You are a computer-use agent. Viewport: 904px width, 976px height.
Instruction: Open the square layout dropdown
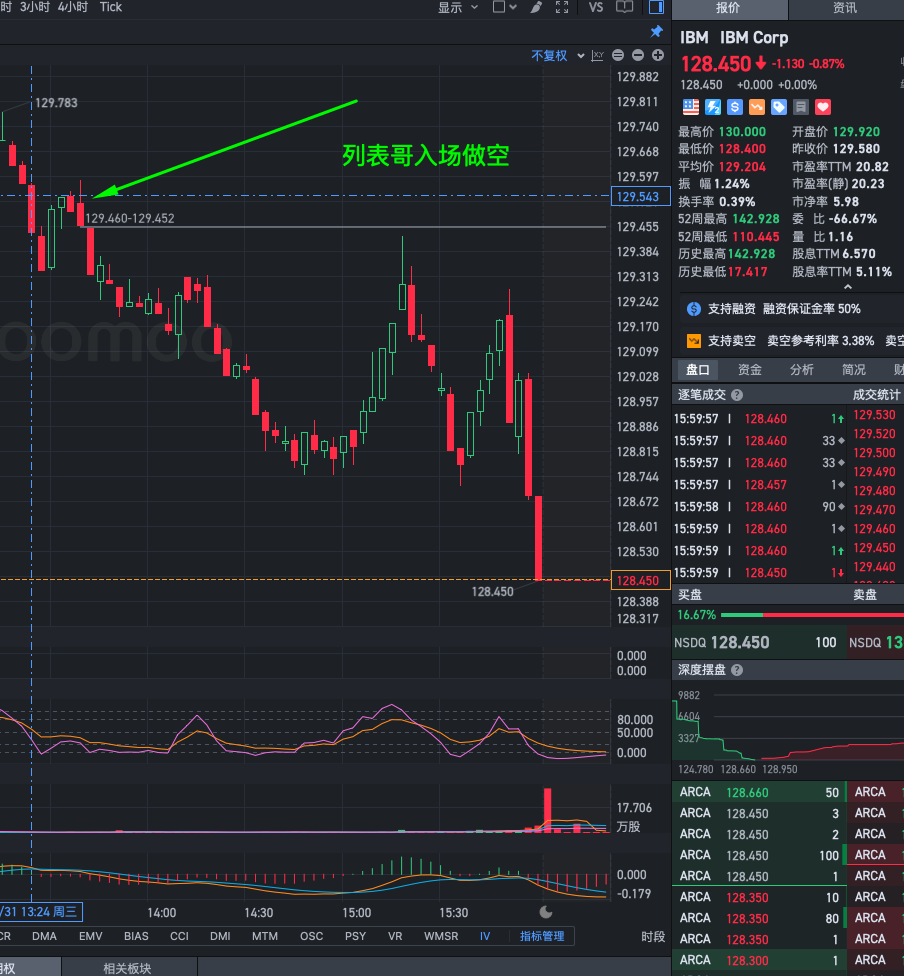(504, 7)
